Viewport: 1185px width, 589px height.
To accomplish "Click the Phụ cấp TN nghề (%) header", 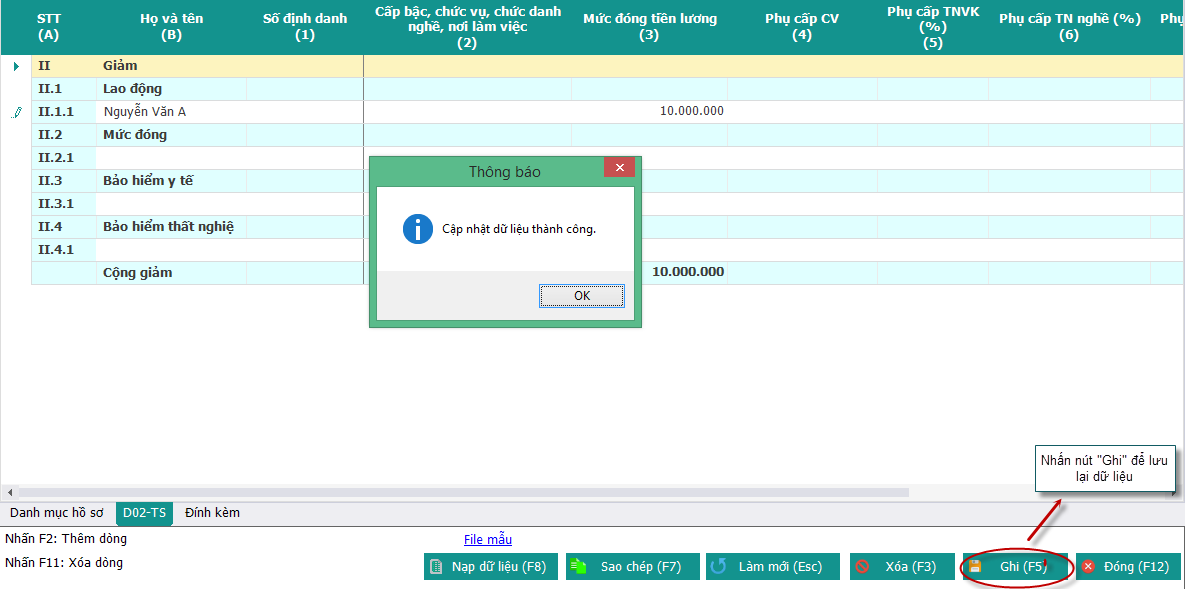I will tap(1069, 27).
